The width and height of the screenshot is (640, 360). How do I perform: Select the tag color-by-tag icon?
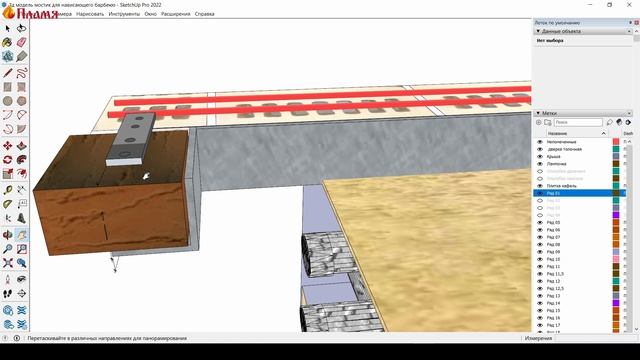click(x=619, y=122)
